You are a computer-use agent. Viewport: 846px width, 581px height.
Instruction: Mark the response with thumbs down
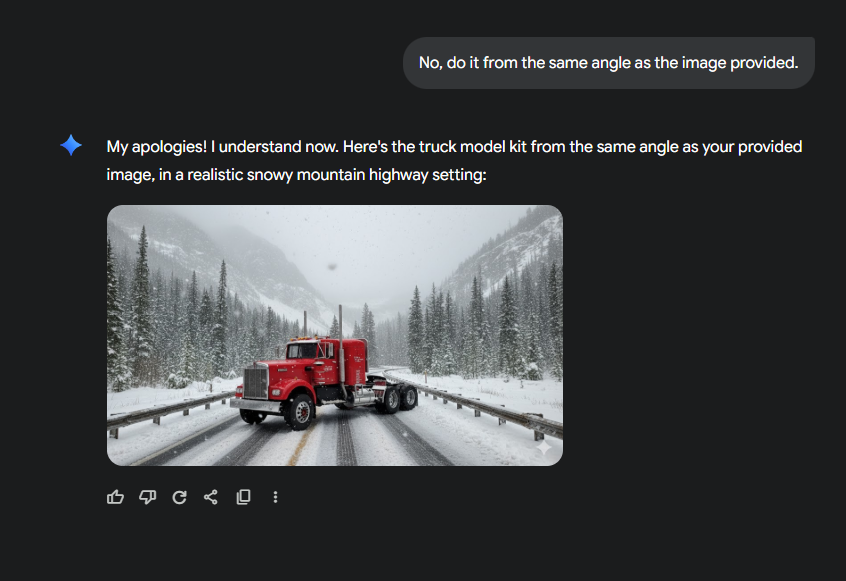(147, 497)
